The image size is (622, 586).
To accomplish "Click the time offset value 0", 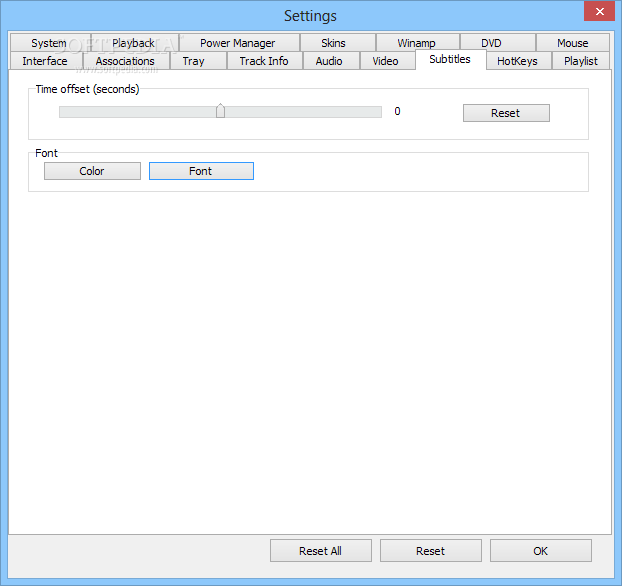I will (x=397, y=111).
